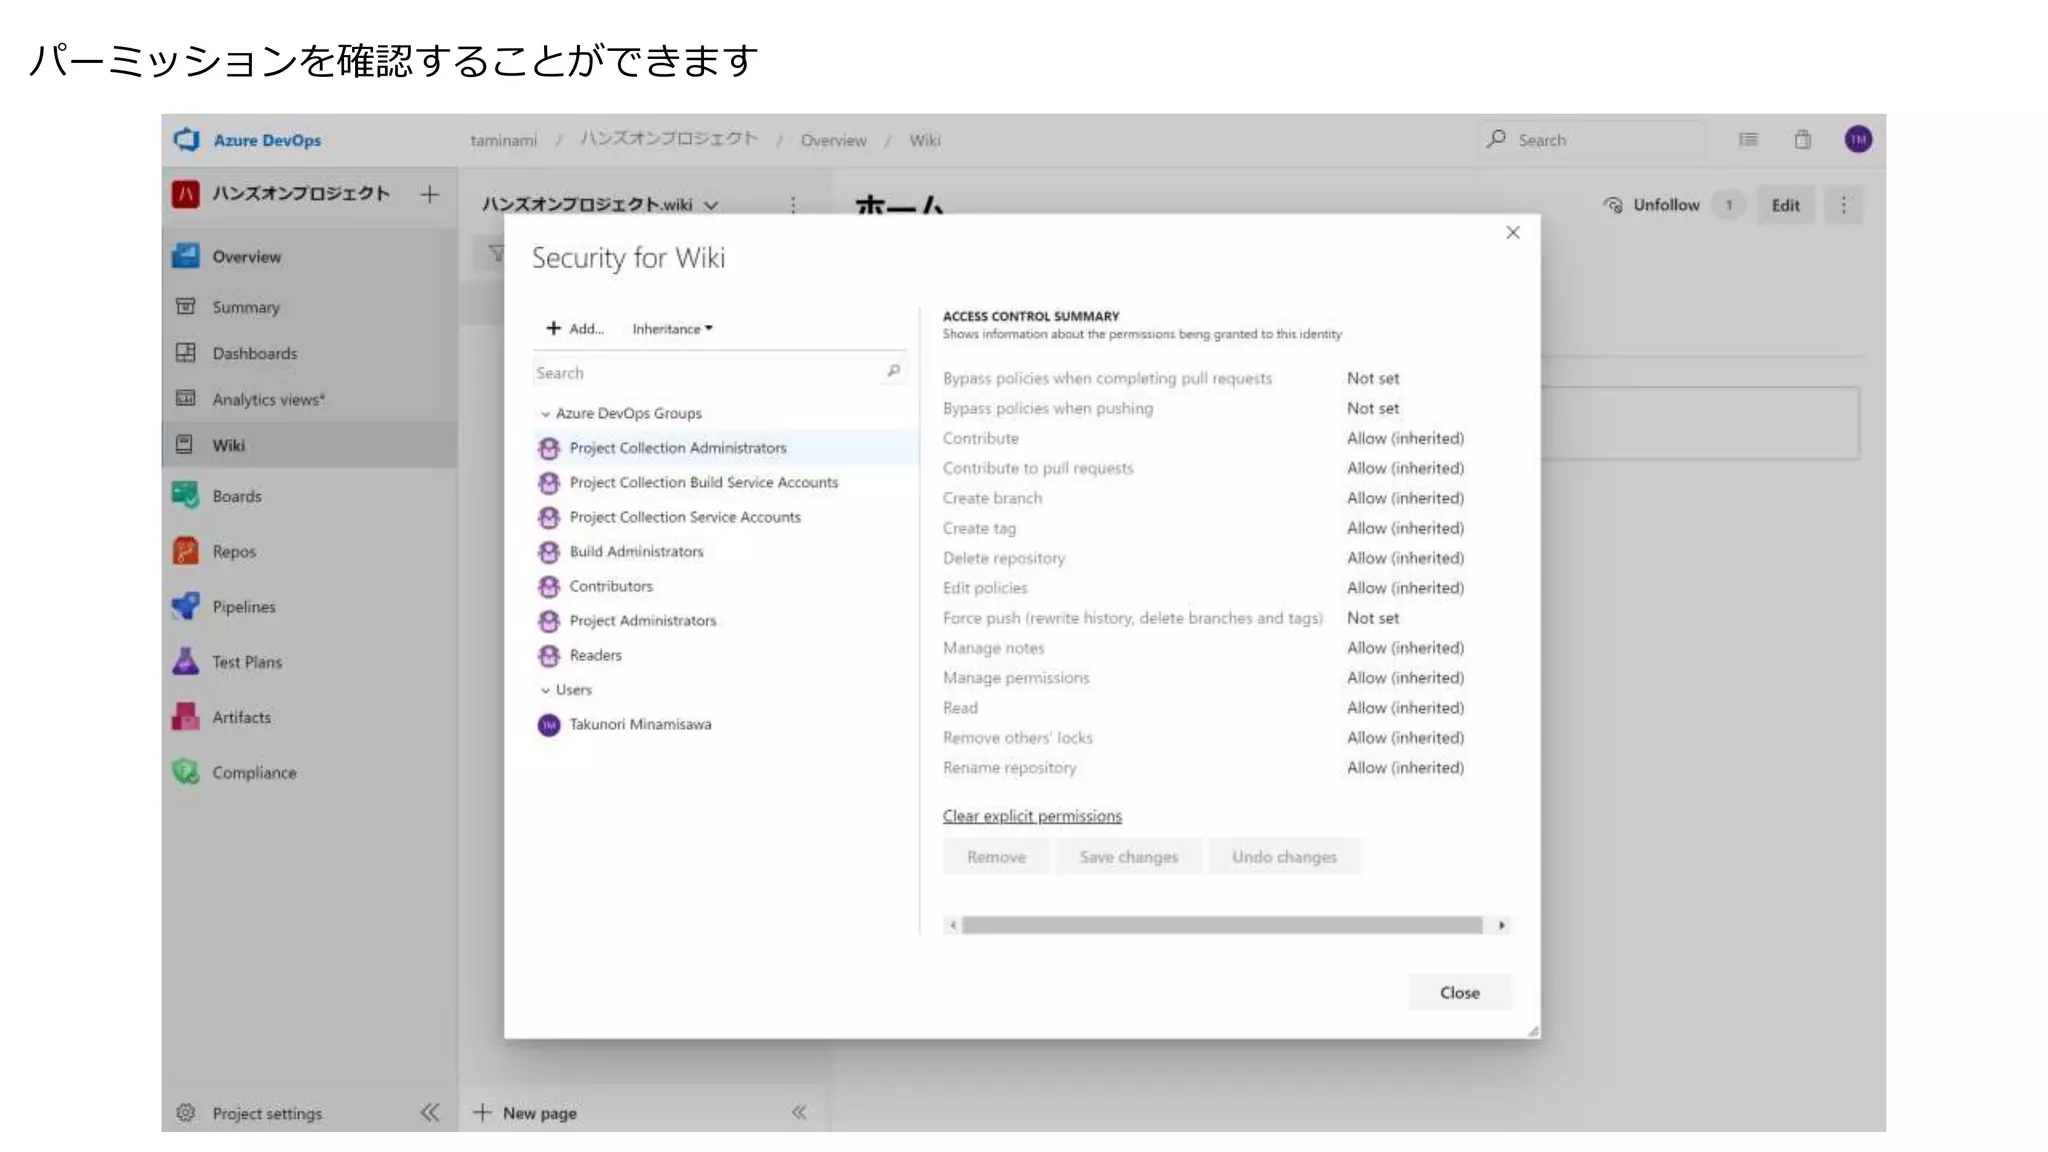2048x1152 pixels.
Task: Click the Remove button
Action: [x=996, y=857]
